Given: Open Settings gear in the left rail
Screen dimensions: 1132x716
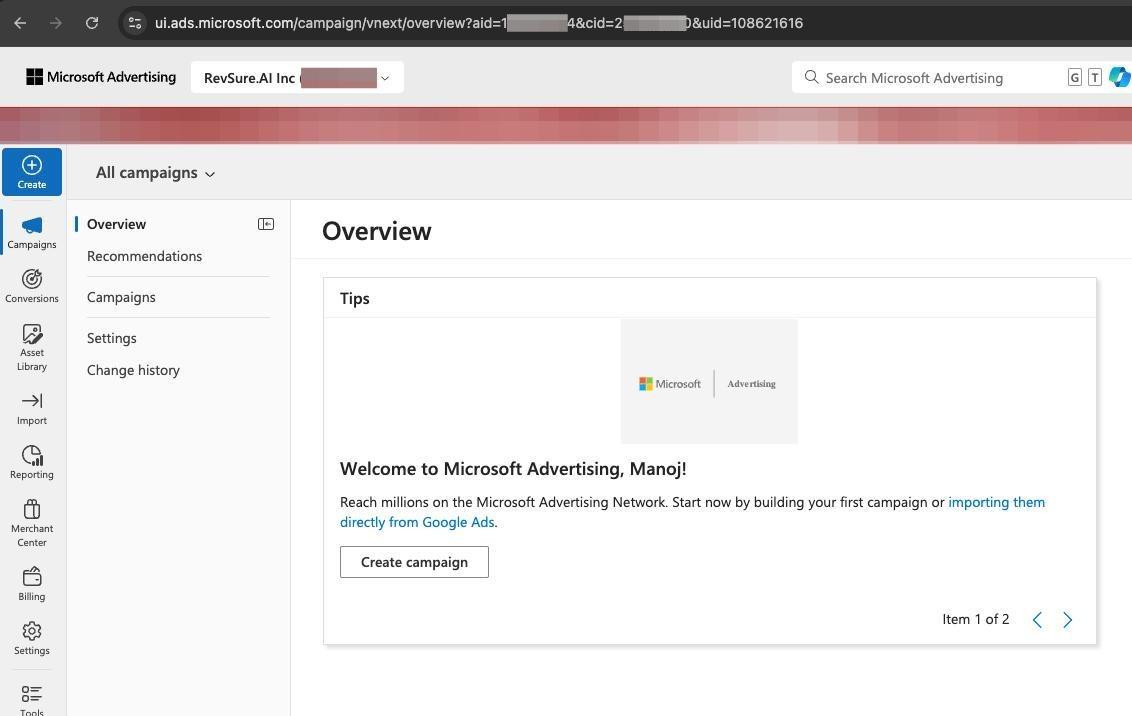Looking at the screenshot, I should 32,638.
